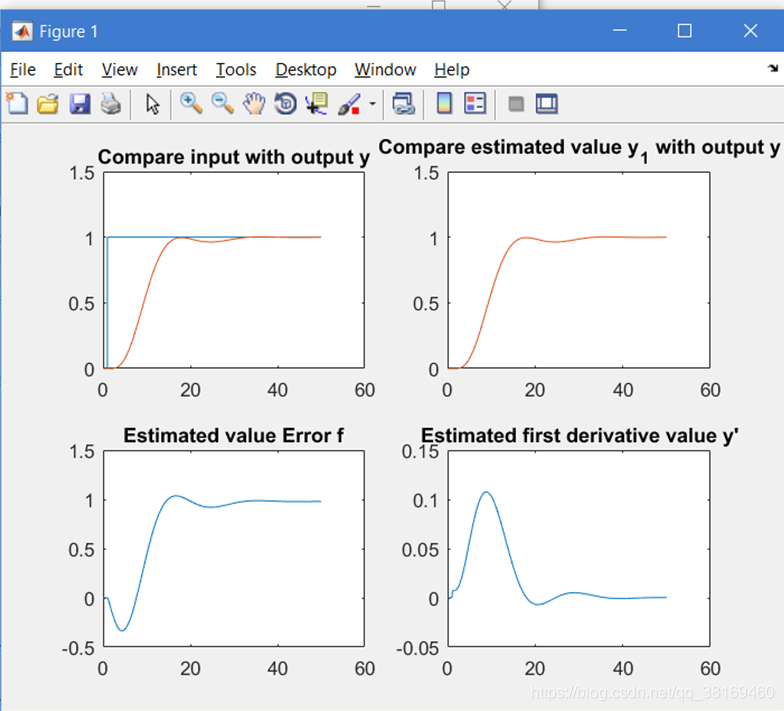Click the orange curve in top-right plot
Image resolution: width=784 pixels, height=711 pixels.
pyautogui.click(x=486, y=304)
